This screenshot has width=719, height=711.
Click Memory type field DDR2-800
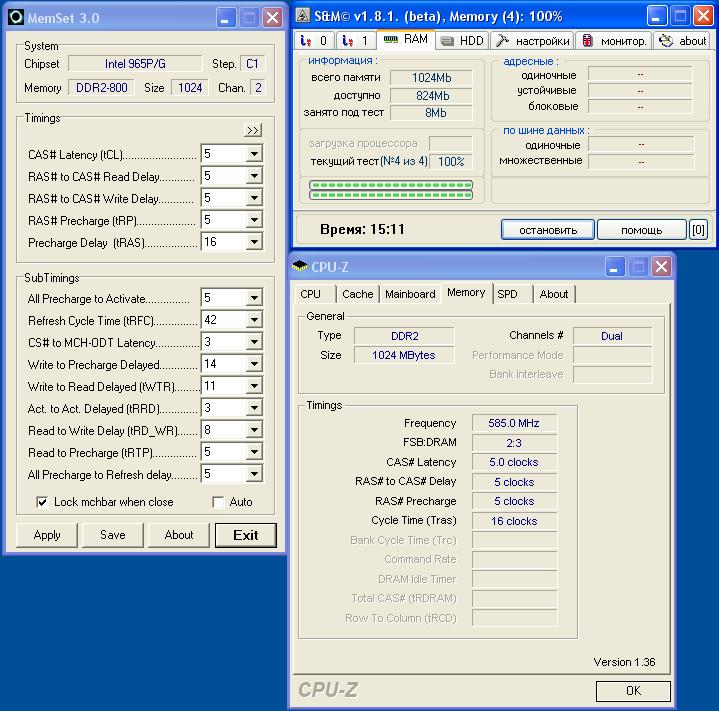pyautogui.click(x=101, y=87)
